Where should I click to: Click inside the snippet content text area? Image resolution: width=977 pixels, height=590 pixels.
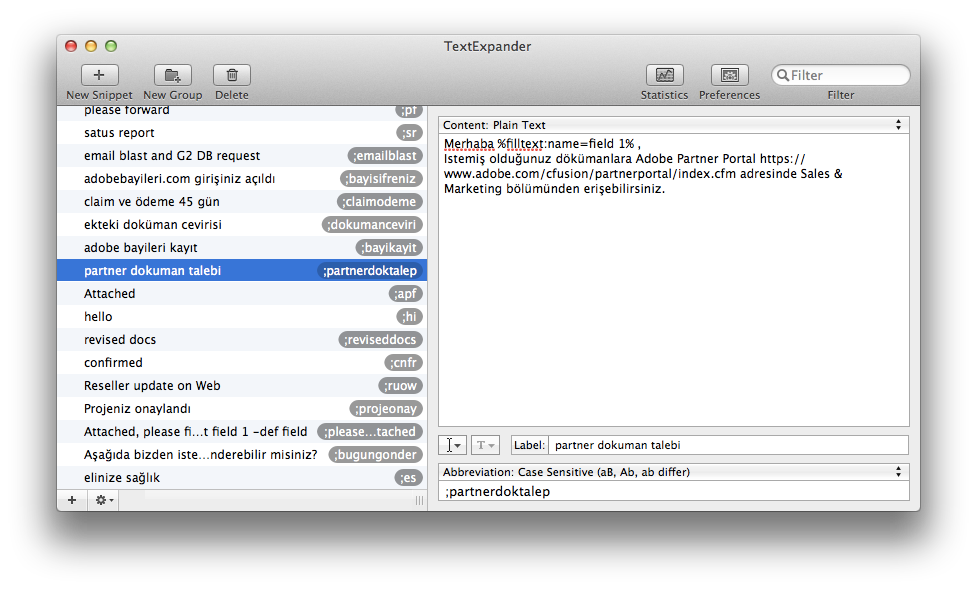[x=674, y=280]
